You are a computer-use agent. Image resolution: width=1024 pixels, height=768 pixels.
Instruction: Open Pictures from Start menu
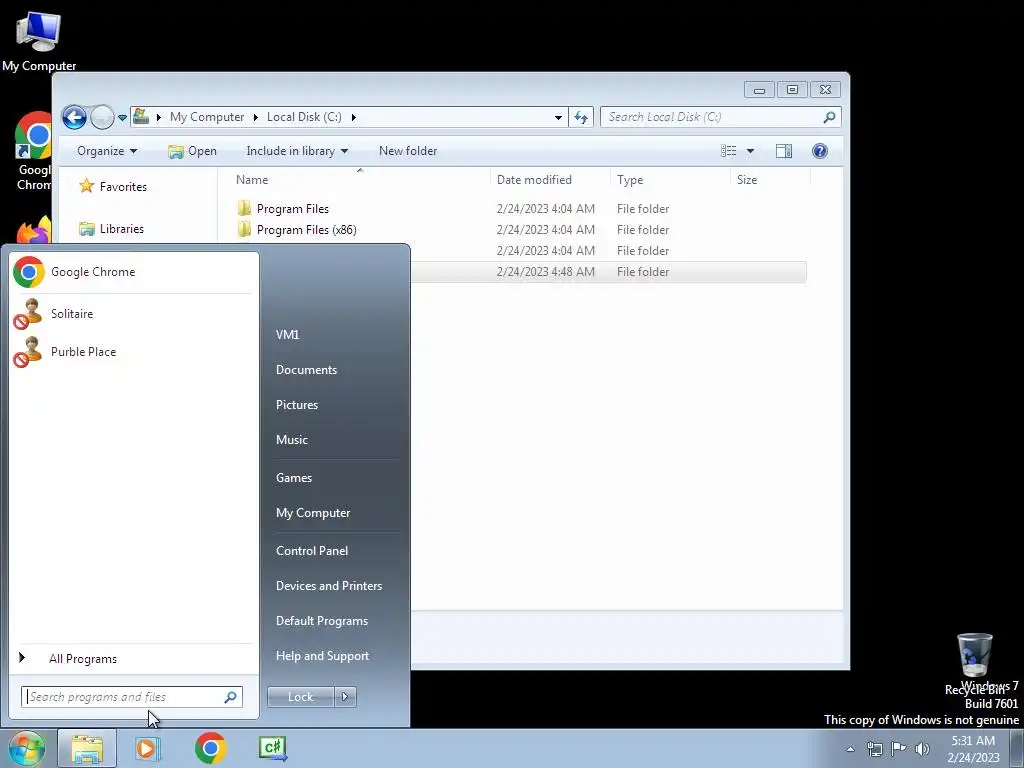coord(297,405)
